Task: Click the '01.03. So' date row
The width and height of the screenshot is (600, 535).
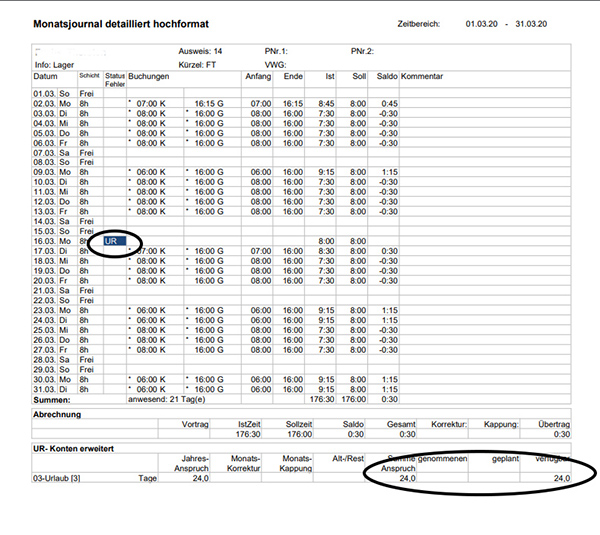Action: (x=52, y=94)
